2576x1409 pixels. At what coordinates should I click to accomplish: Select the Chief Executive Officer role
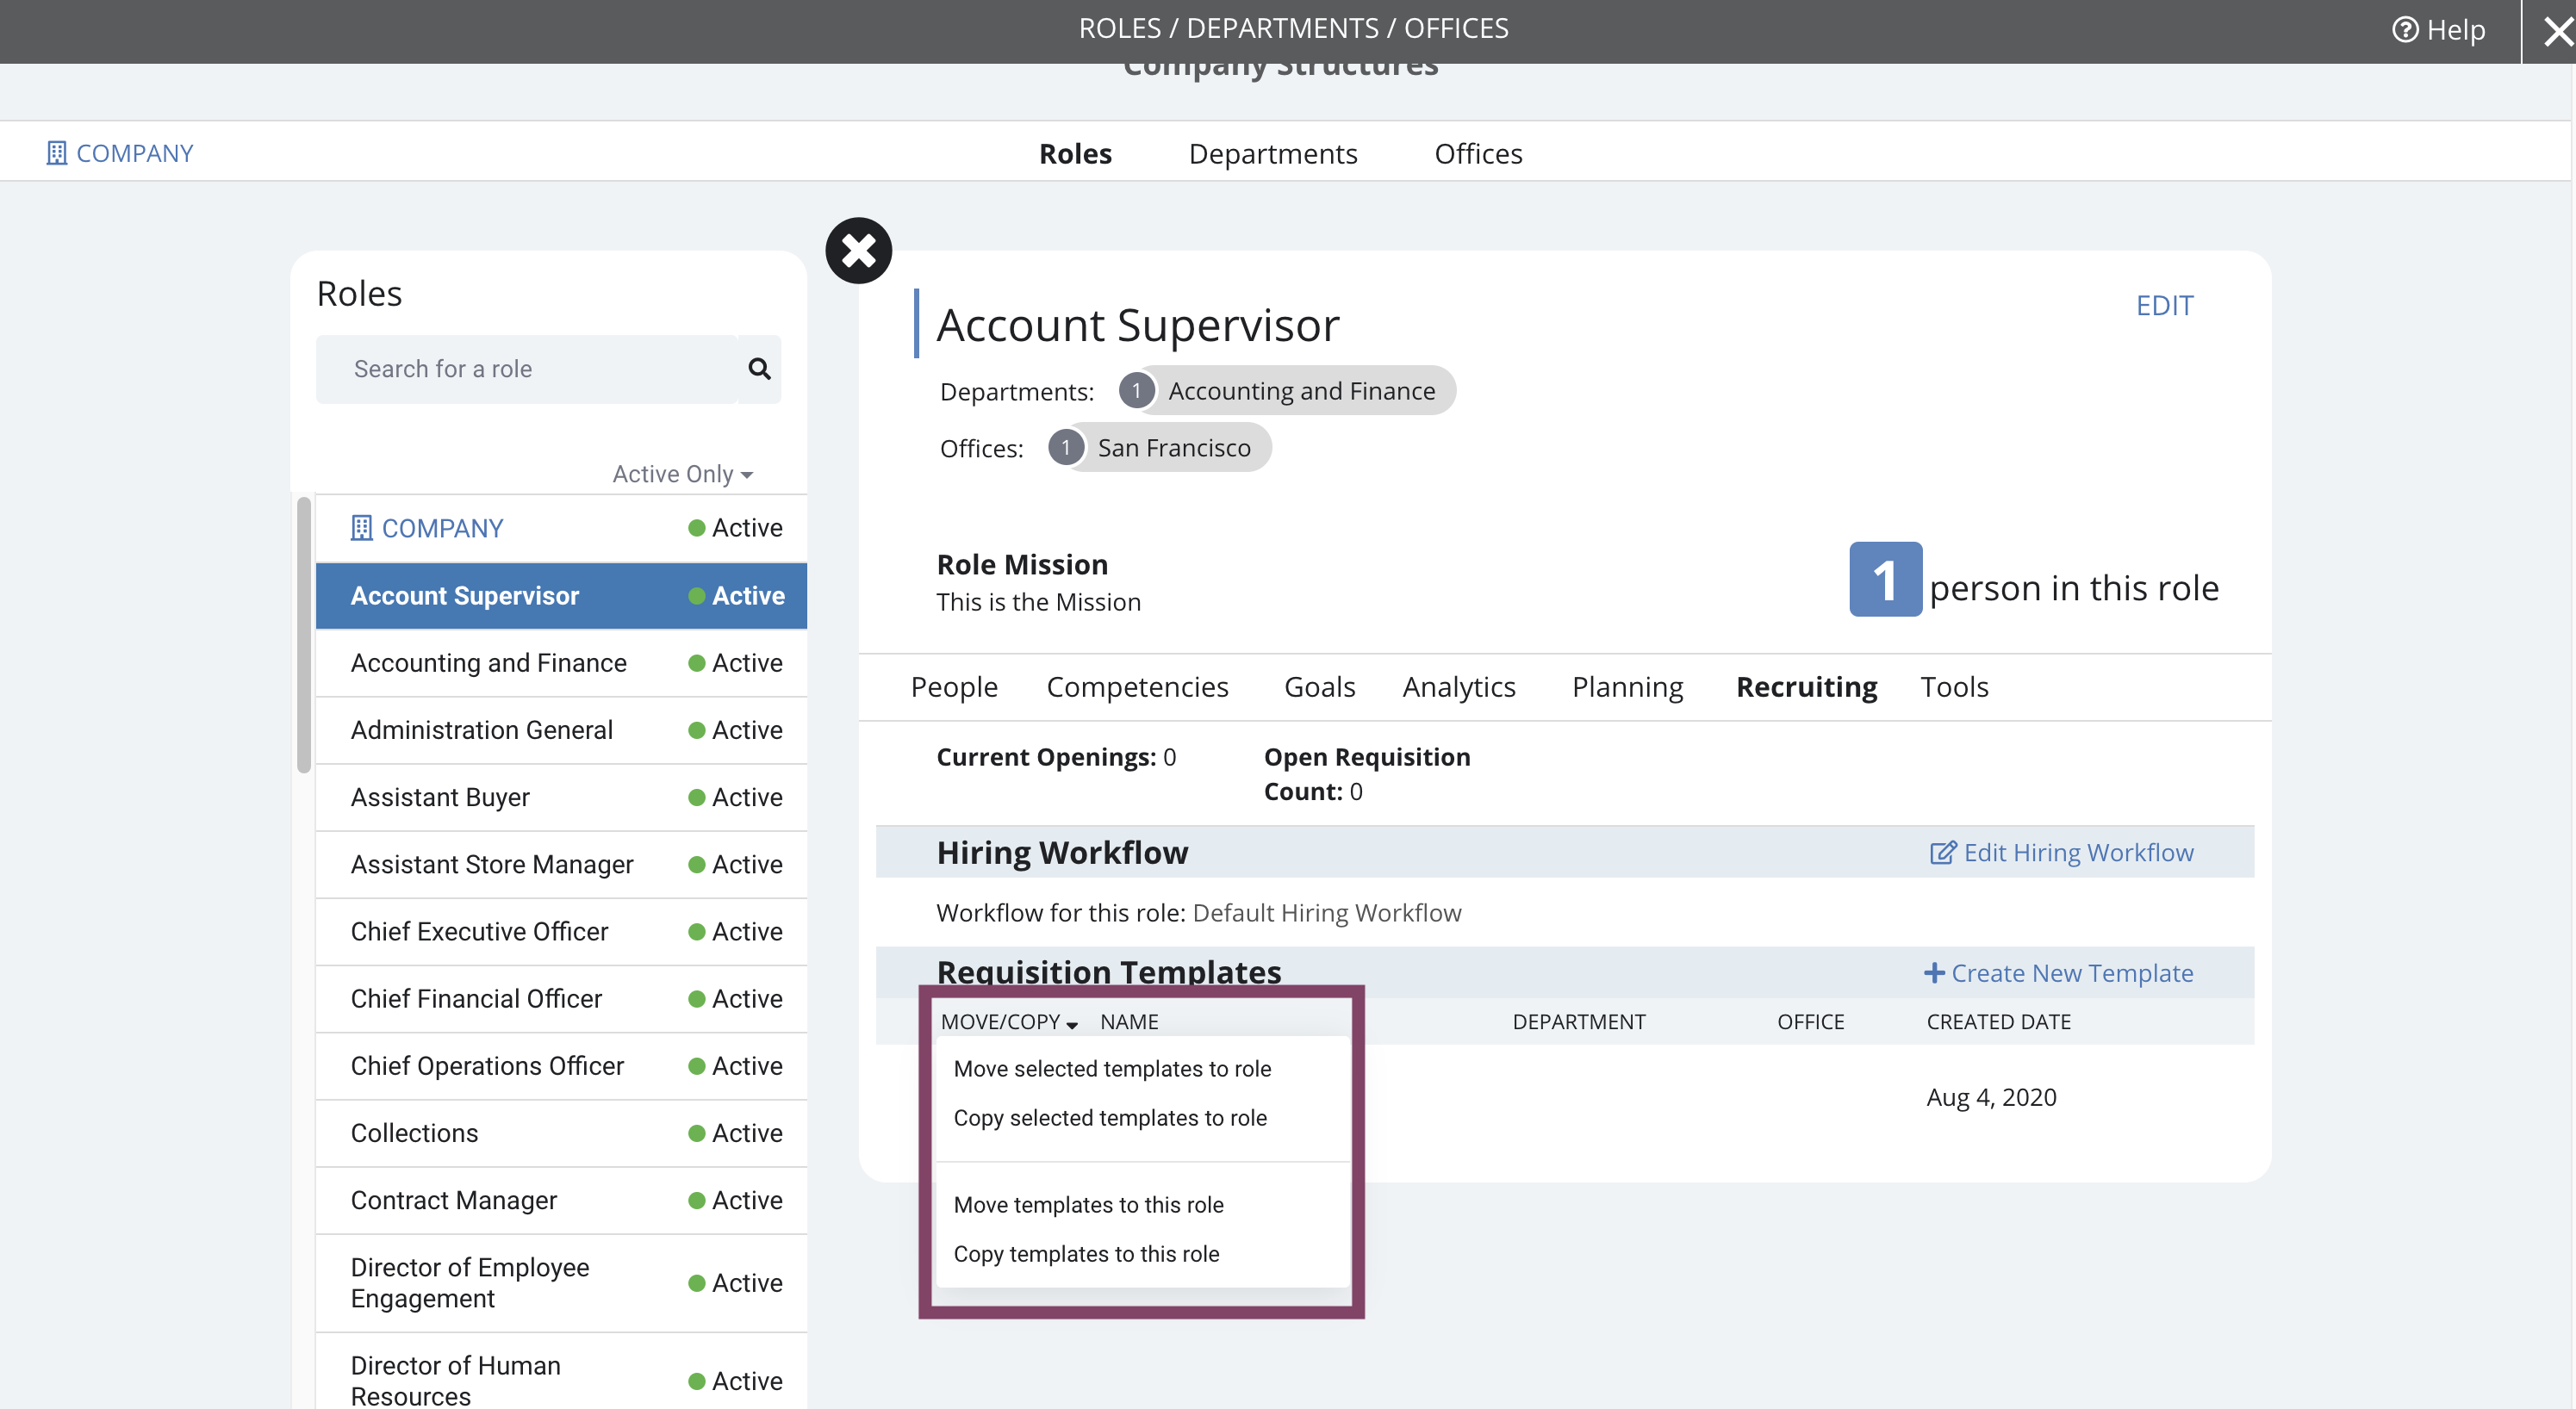(561, 932)
